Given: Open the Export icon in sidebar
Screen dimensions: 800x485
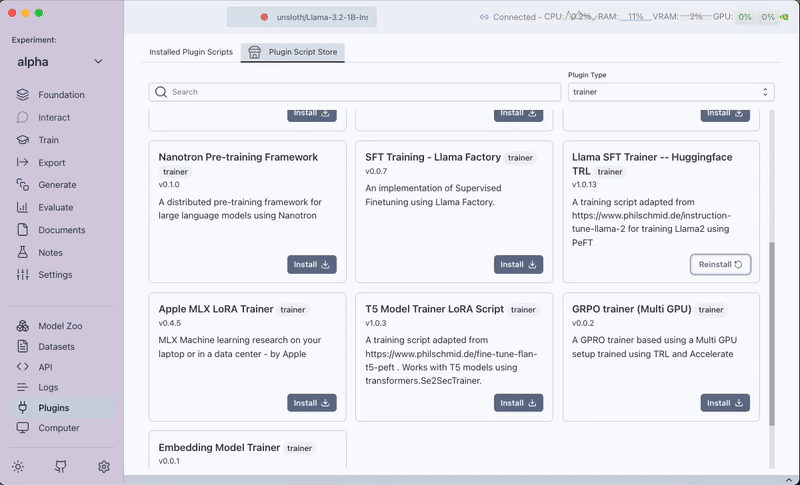Looking at the screenshot, I should click(22, 162).
